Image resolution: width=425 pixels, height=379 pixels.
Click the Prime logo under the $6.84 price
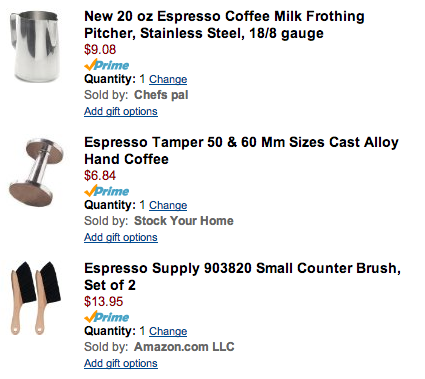pos(107,191)
